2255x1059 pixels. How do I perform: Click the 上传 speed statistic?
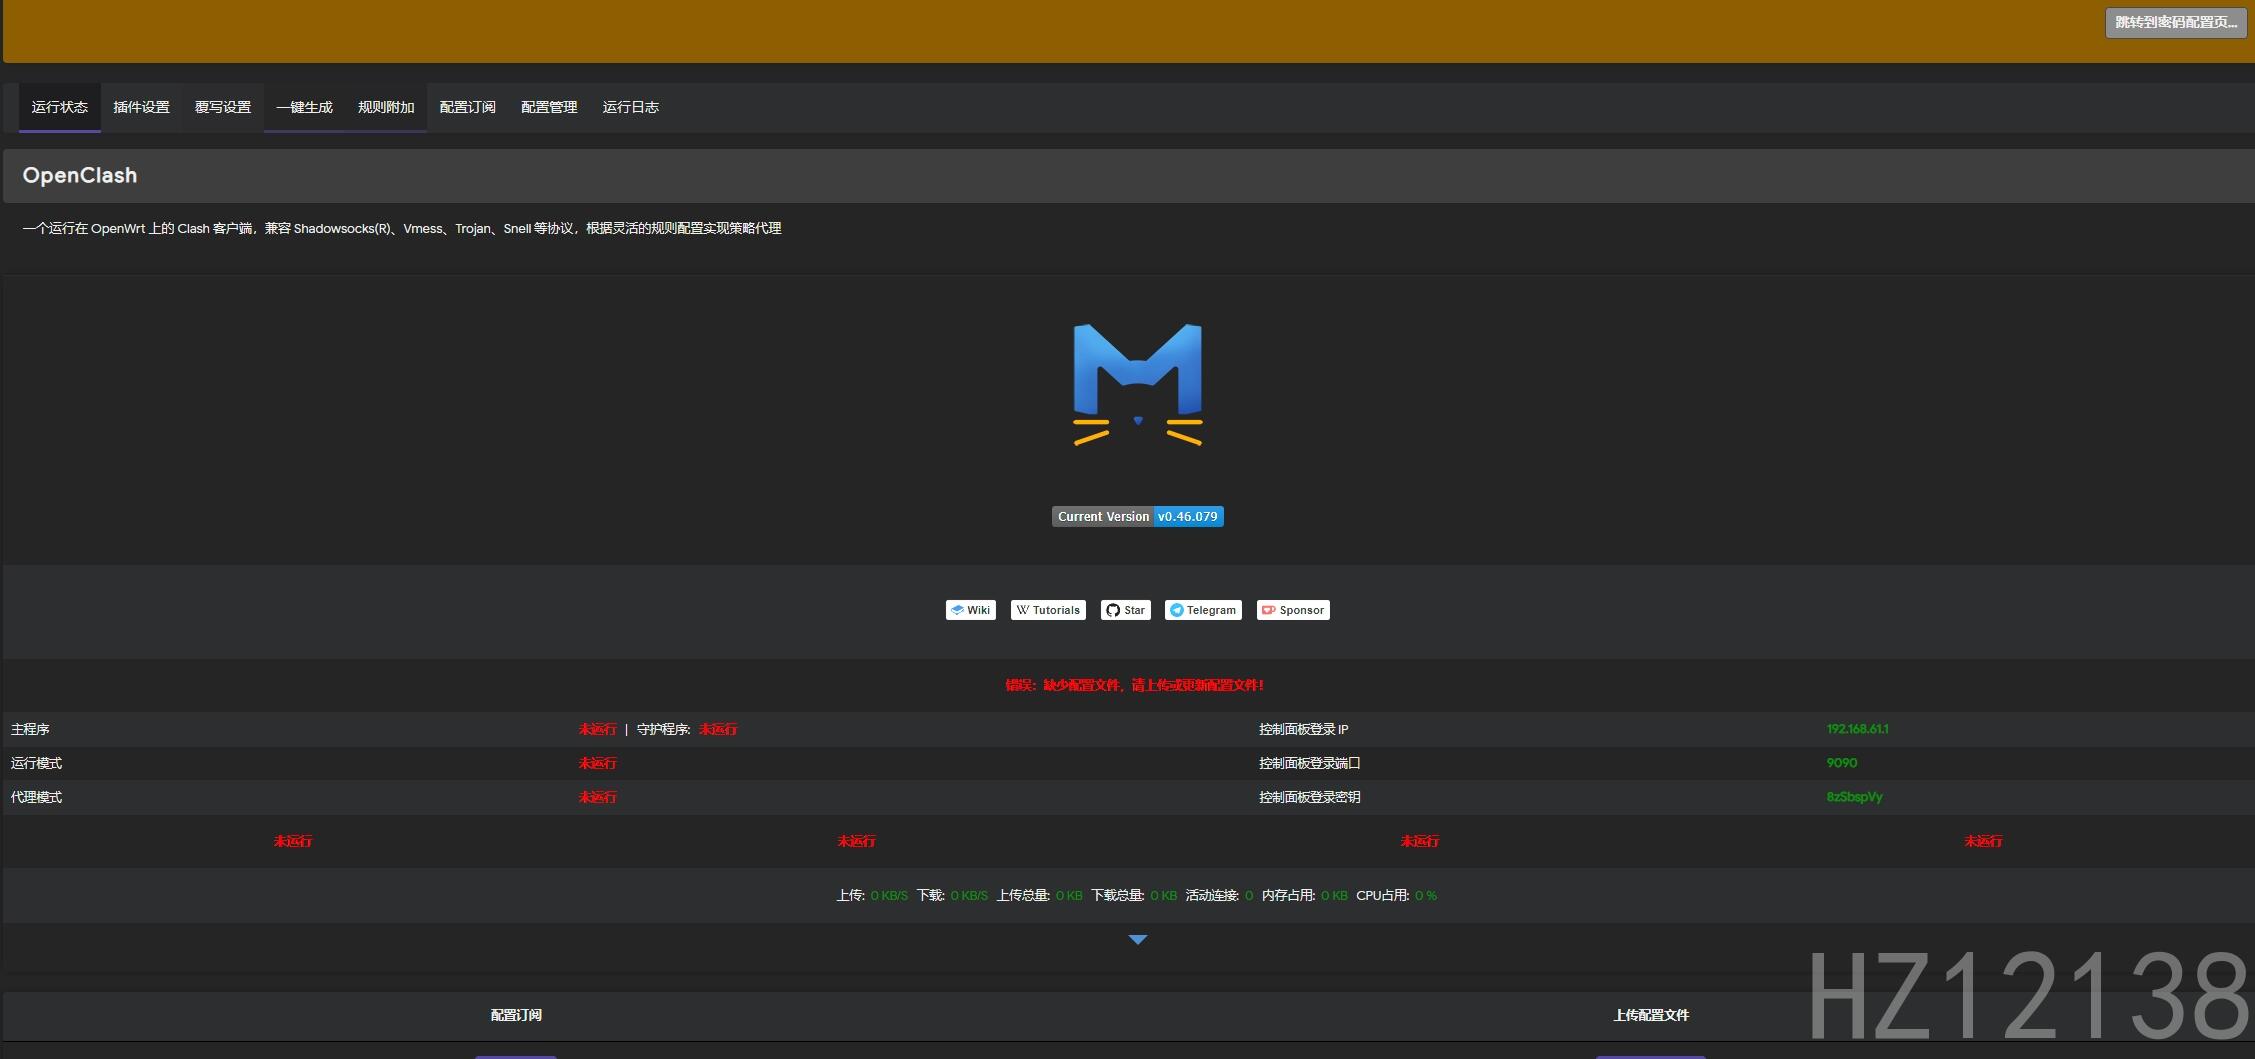pyautogui.click(x=872, y=895)
